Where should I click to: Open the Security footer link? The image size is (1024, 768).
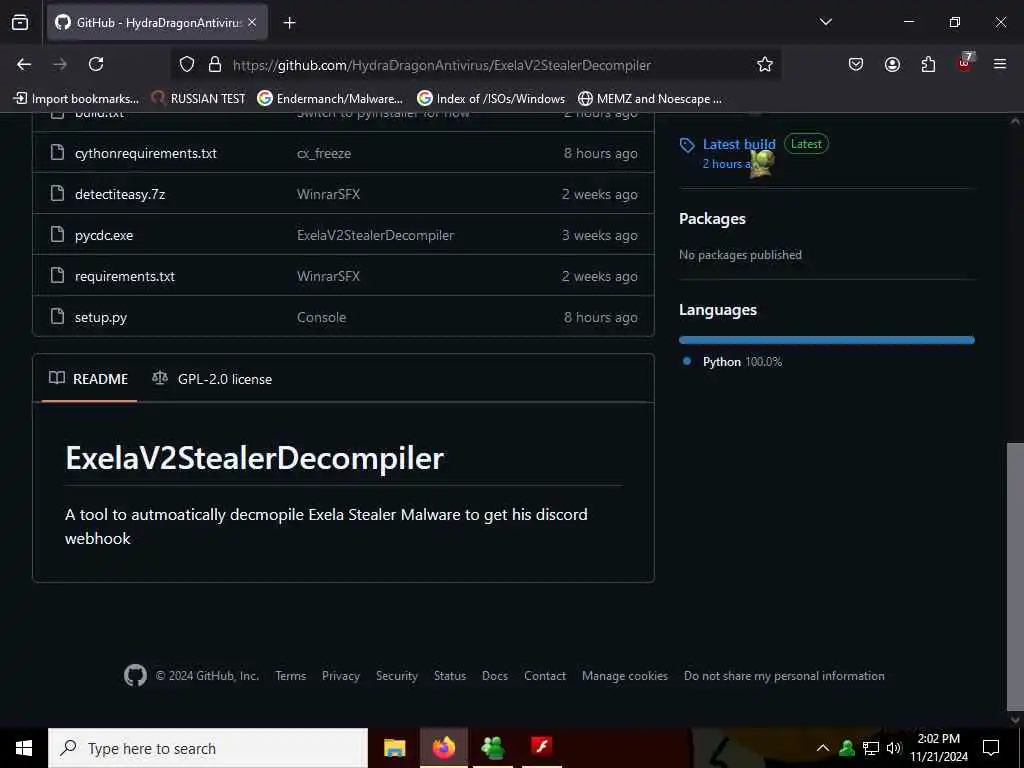coord(396,676)
